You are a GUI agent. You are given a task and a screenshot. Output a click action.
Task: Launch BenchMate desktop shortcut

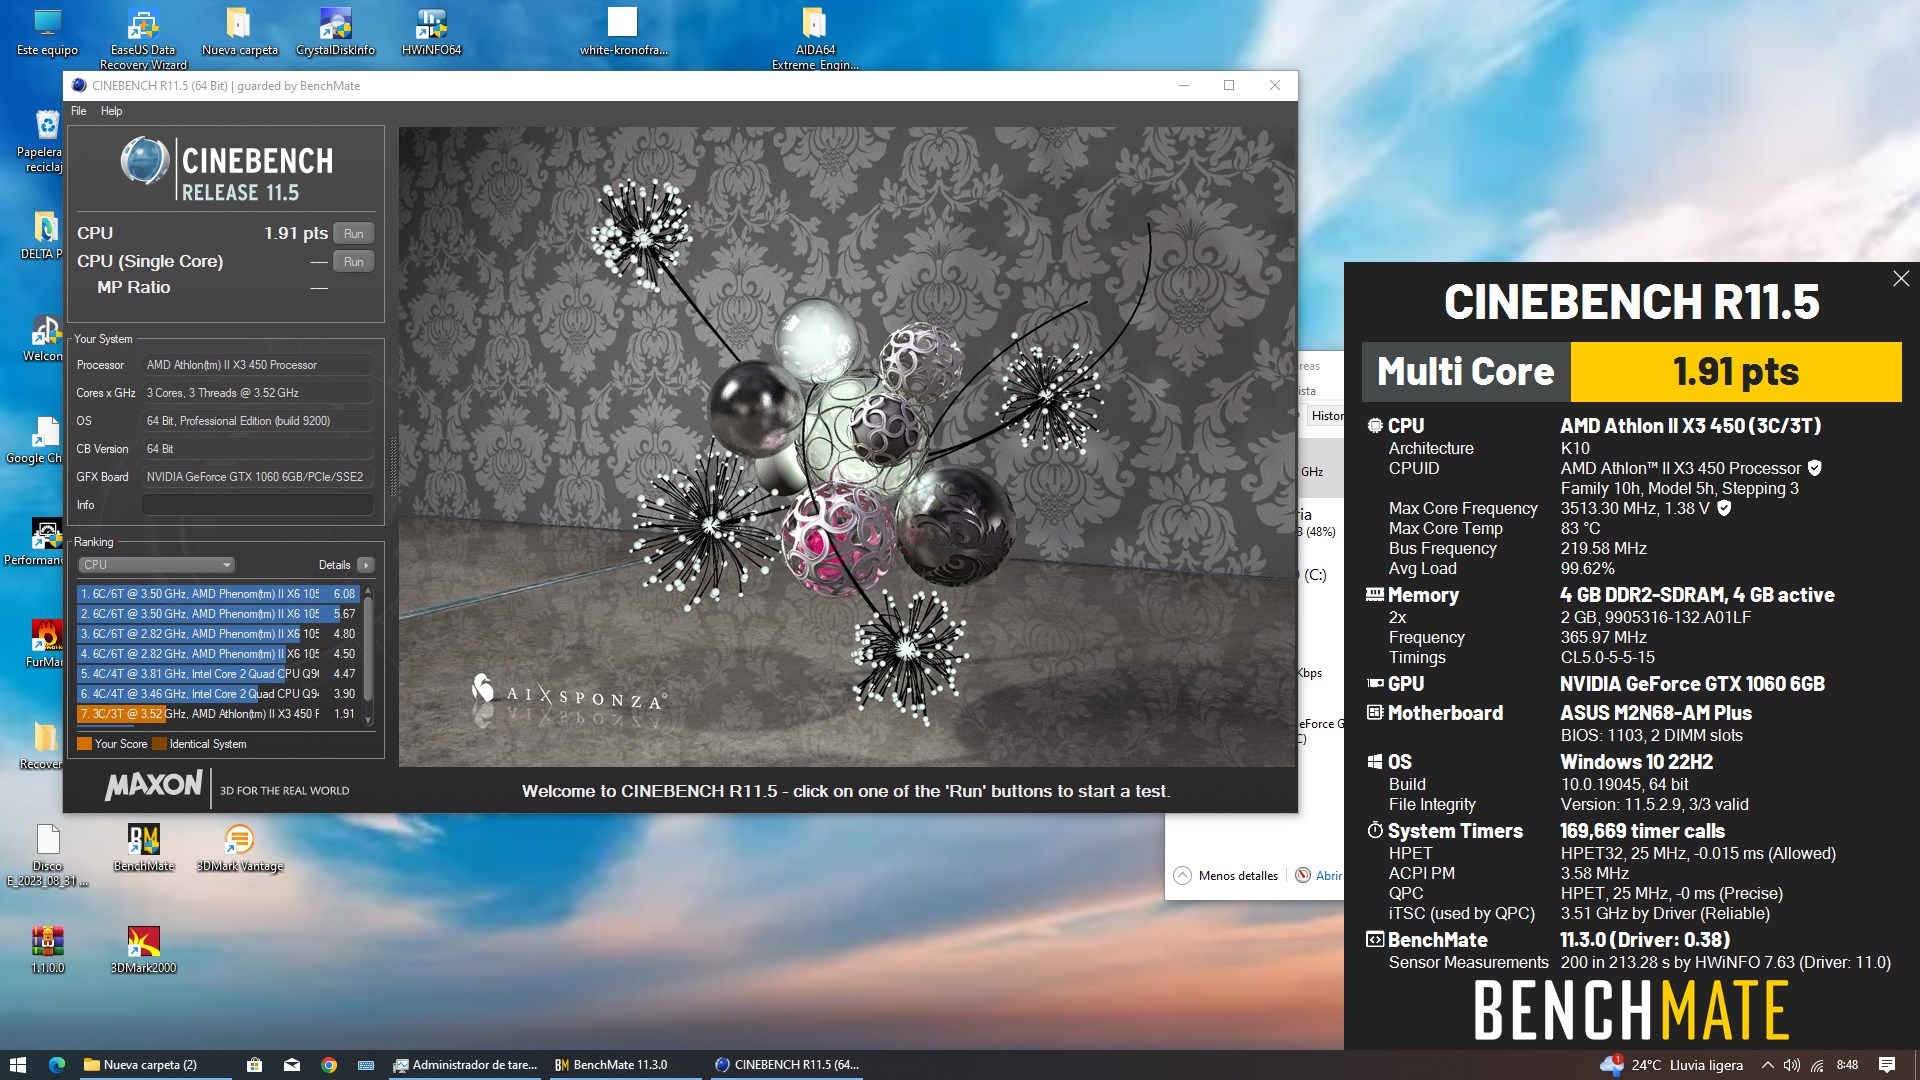143,848
